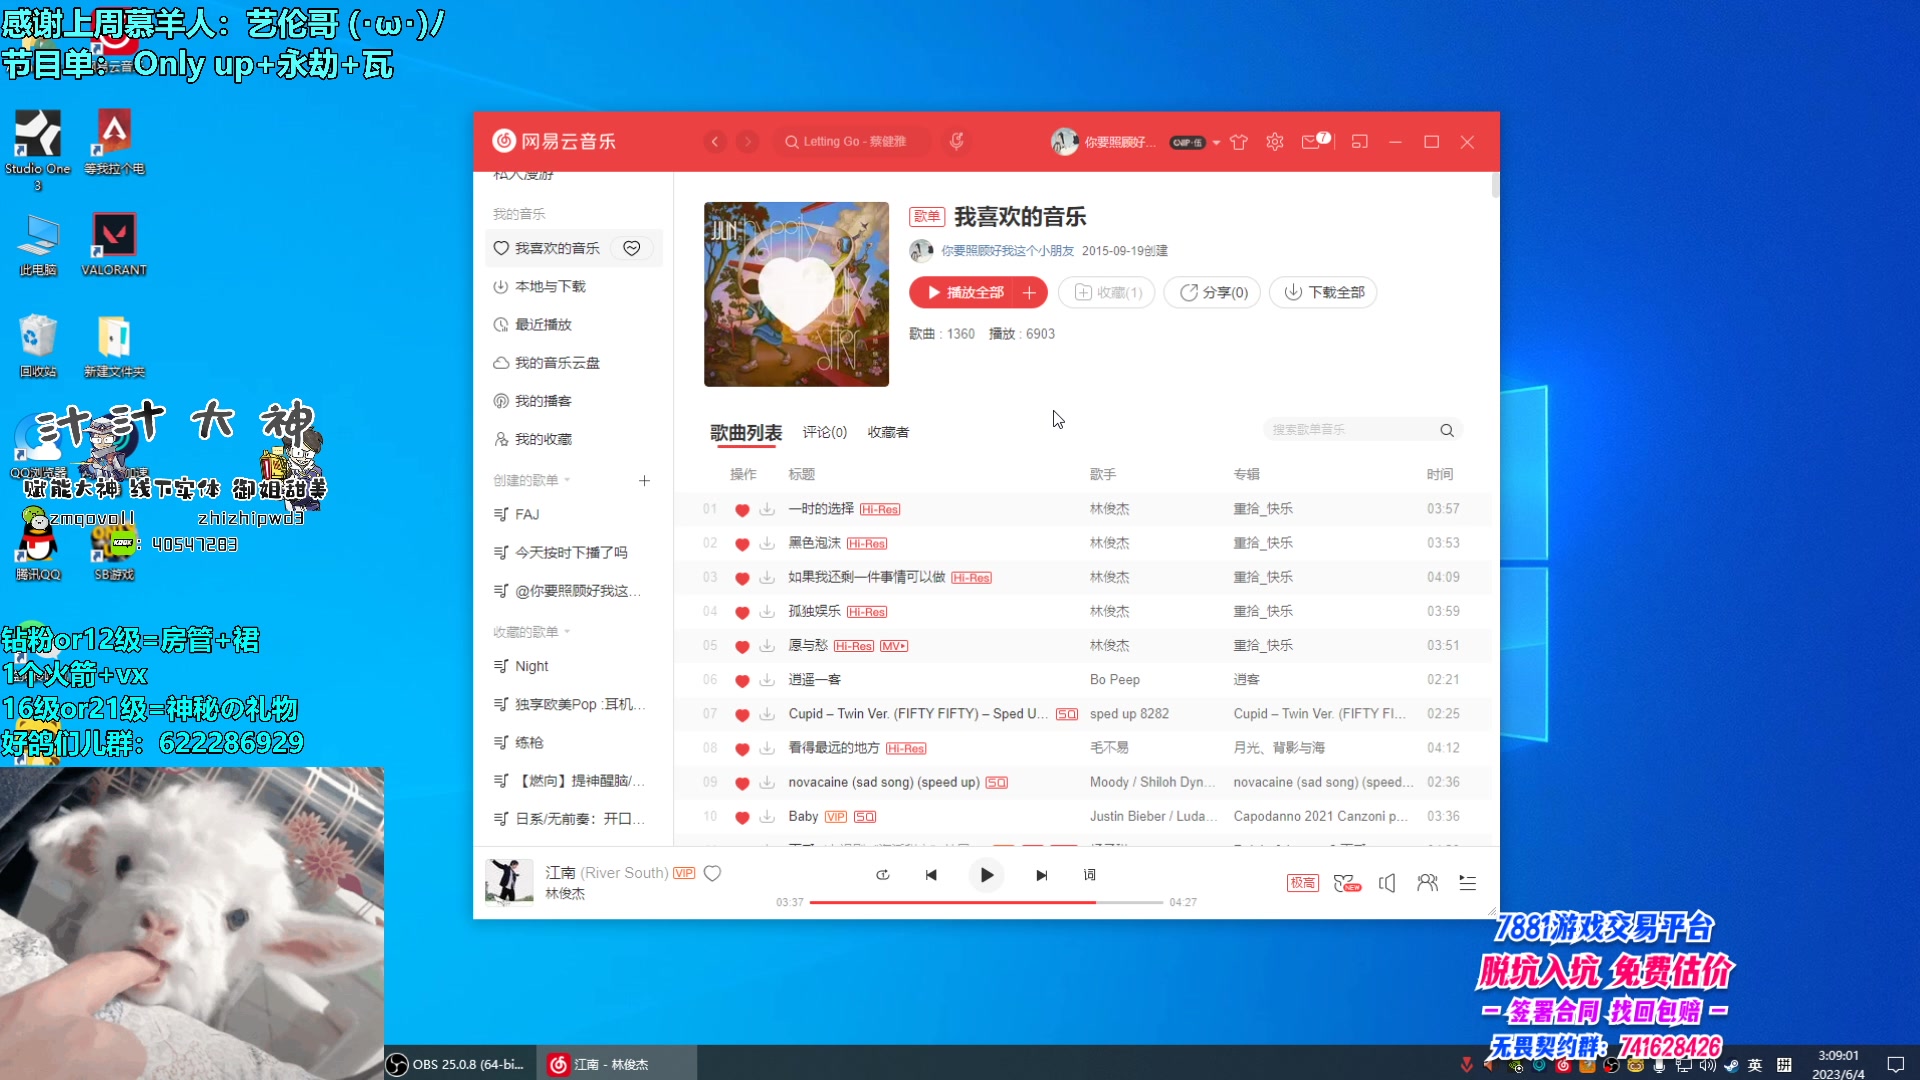Screen dimensions: 1920x1080
Task: Open the now playing album thumbnail
Action: click(509, 882)
